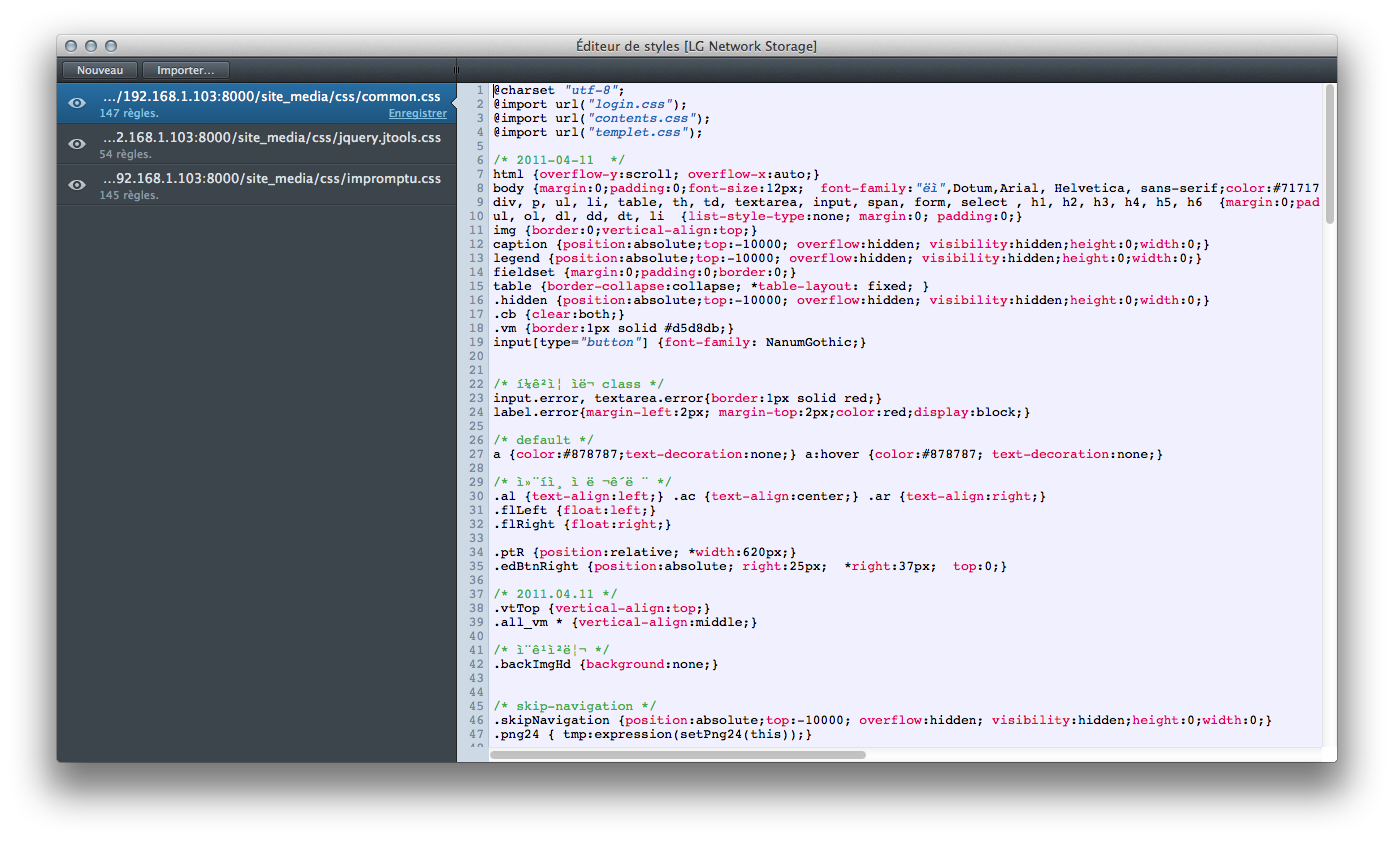Click the /* default */ comment

point(544,440)
